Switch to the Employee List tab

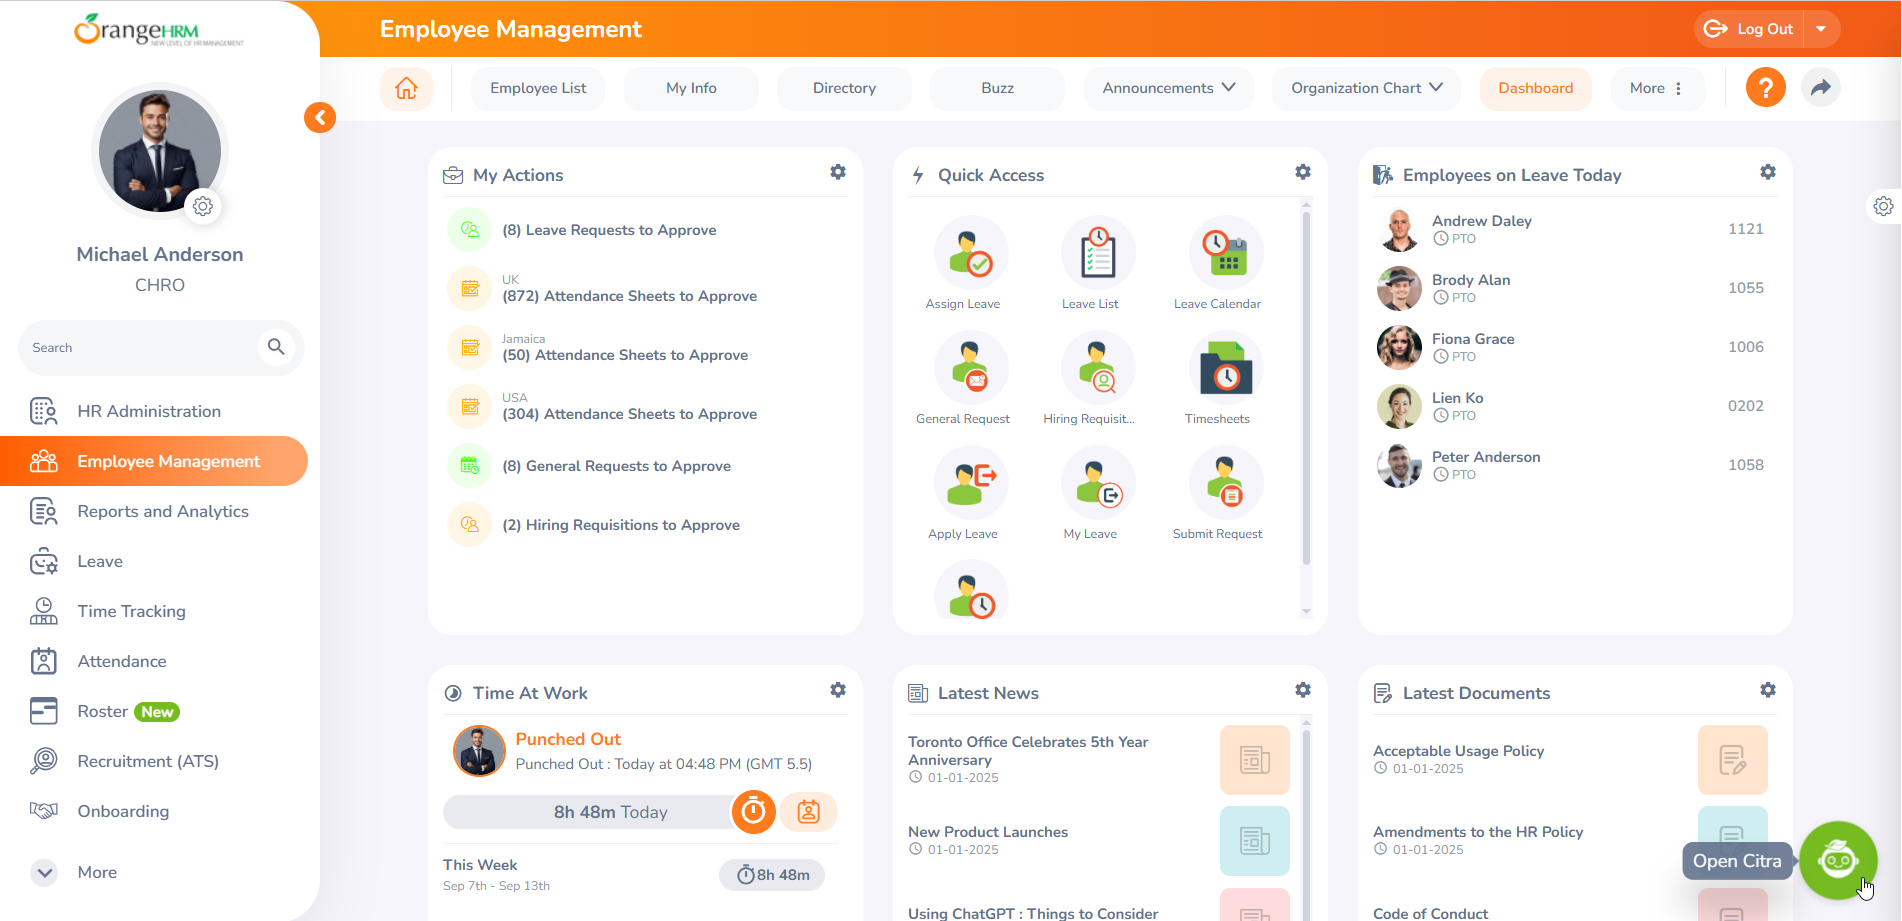click(x=538, y=88)
